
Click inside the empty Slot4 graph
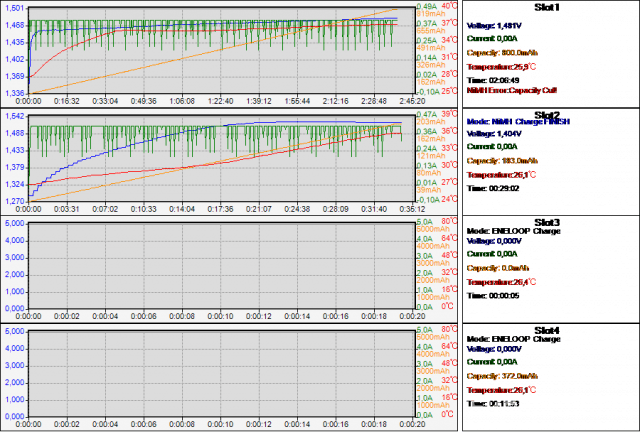pos(222,374)
